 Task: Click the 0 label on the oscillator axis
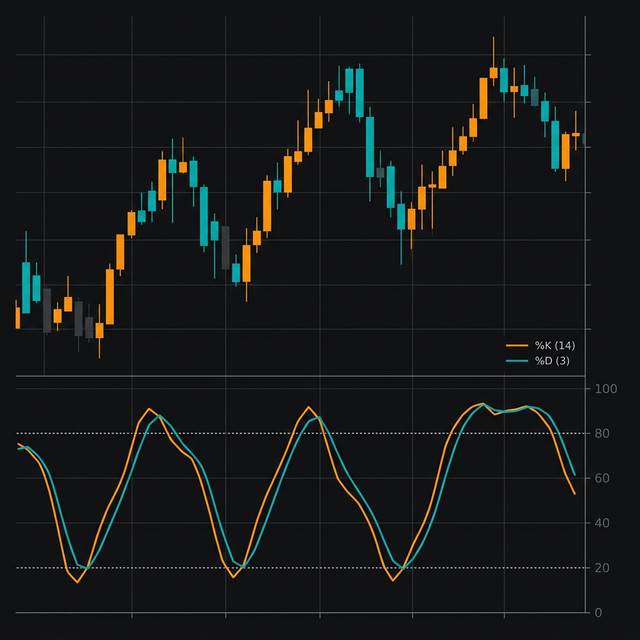click(x=600, y=613)
